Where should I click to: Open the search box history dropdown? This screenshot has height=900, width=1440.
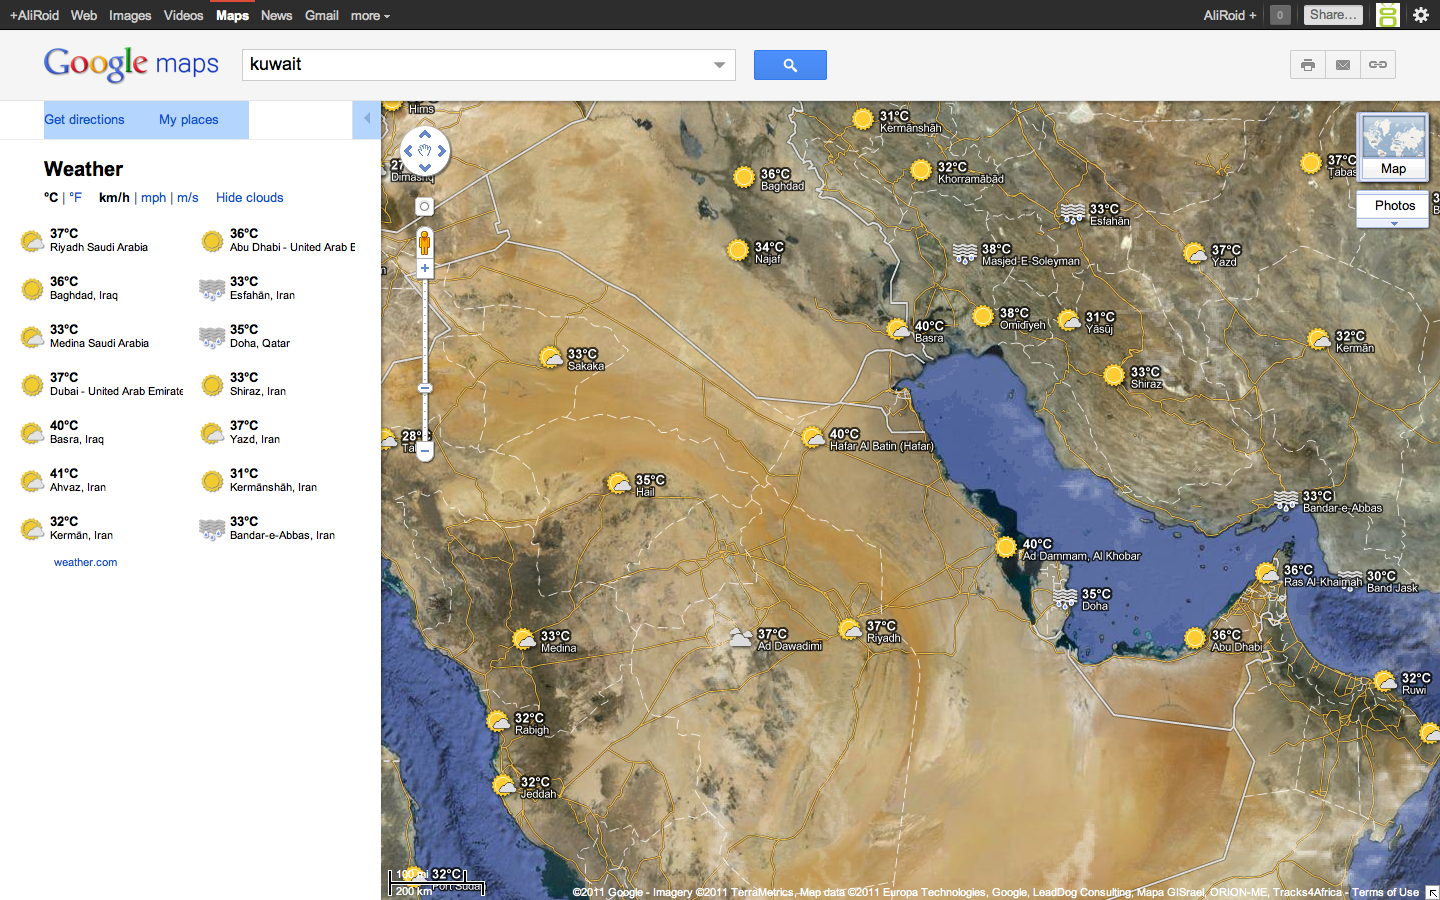coord(718,64)
